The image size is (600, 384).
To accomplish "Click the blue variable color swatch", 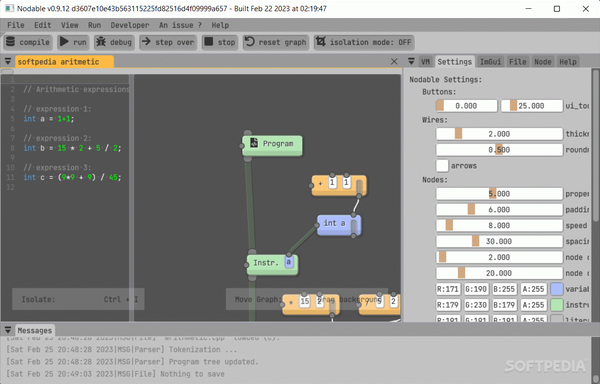I will click(x=557, y=289).
